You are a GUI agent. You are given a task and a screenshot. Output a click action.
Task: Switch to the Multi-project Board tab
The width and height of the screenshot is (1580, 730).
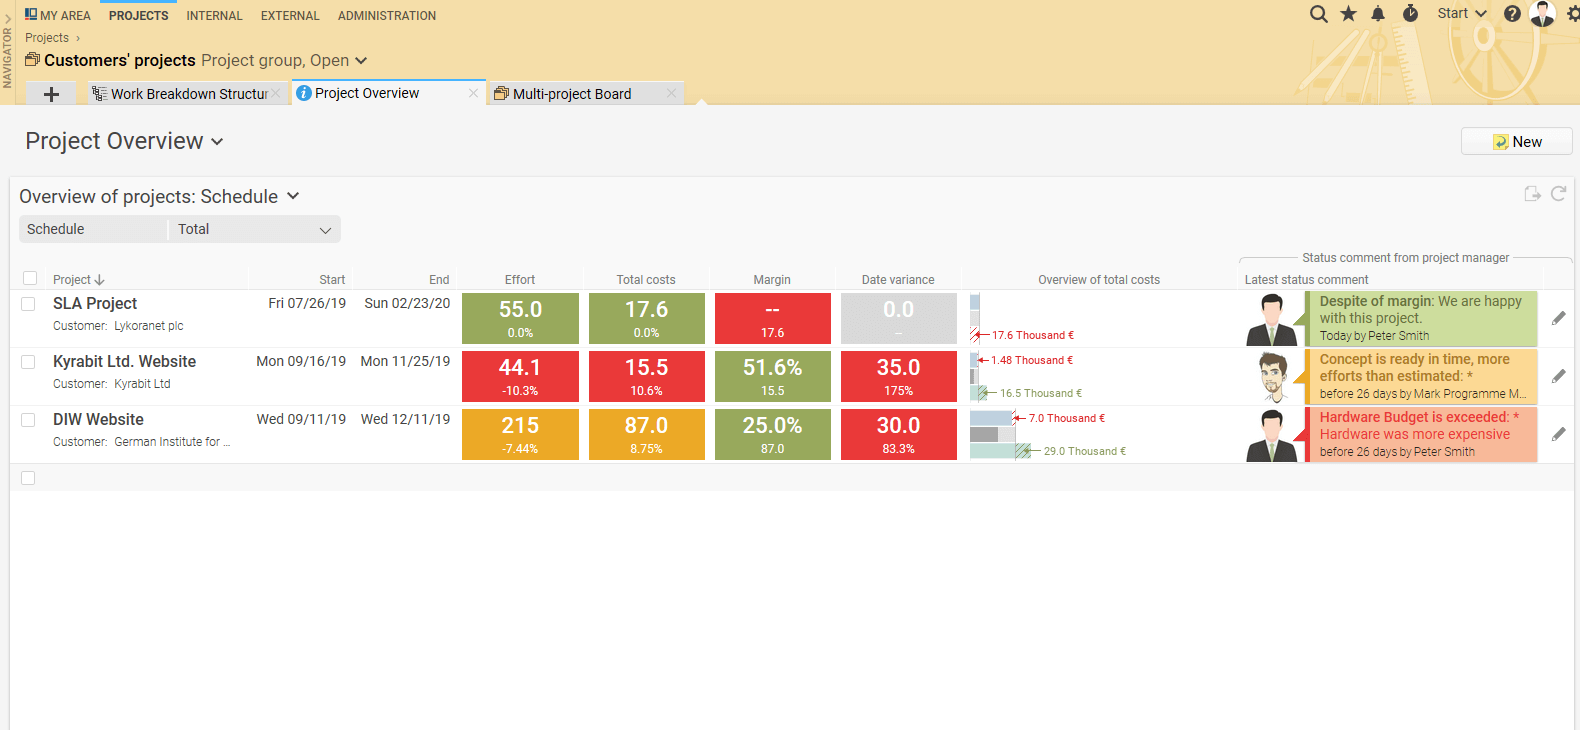coord(572,94)
